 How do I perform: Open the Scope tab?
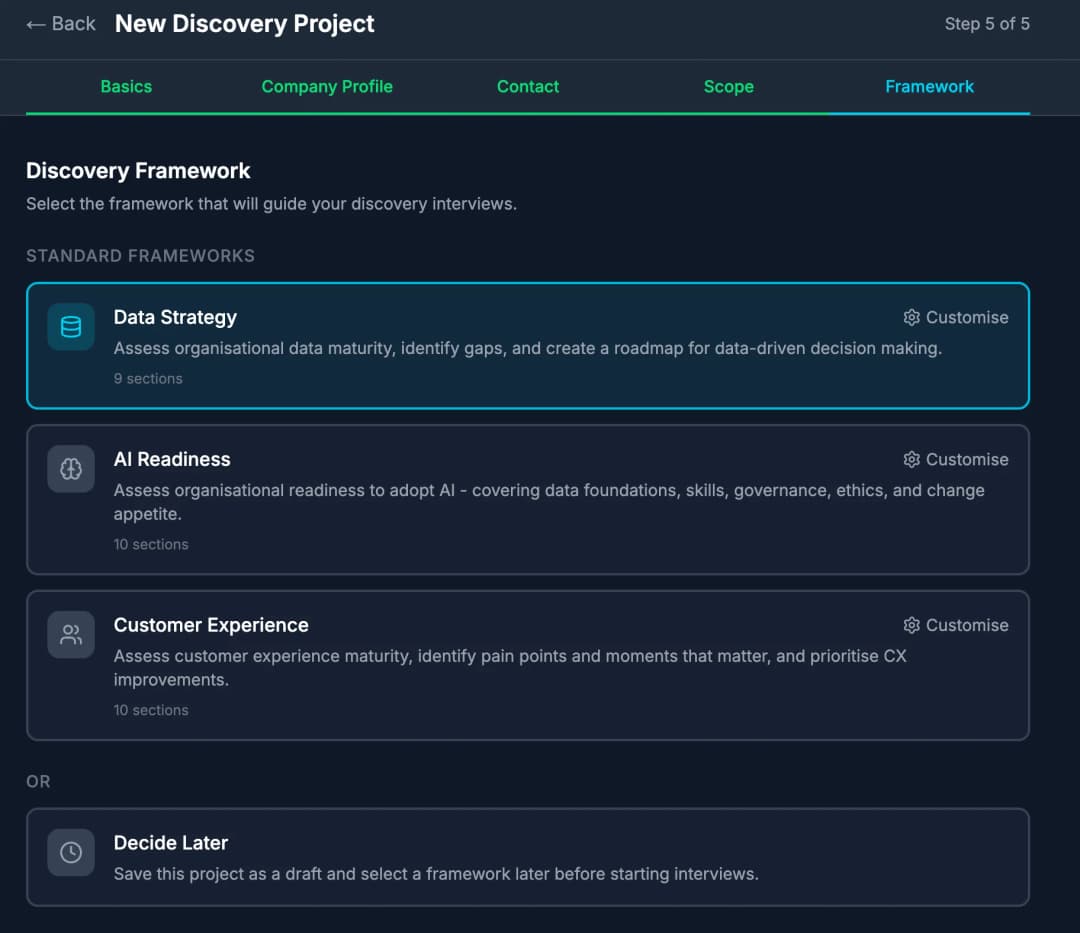click(x=728, y=87)
